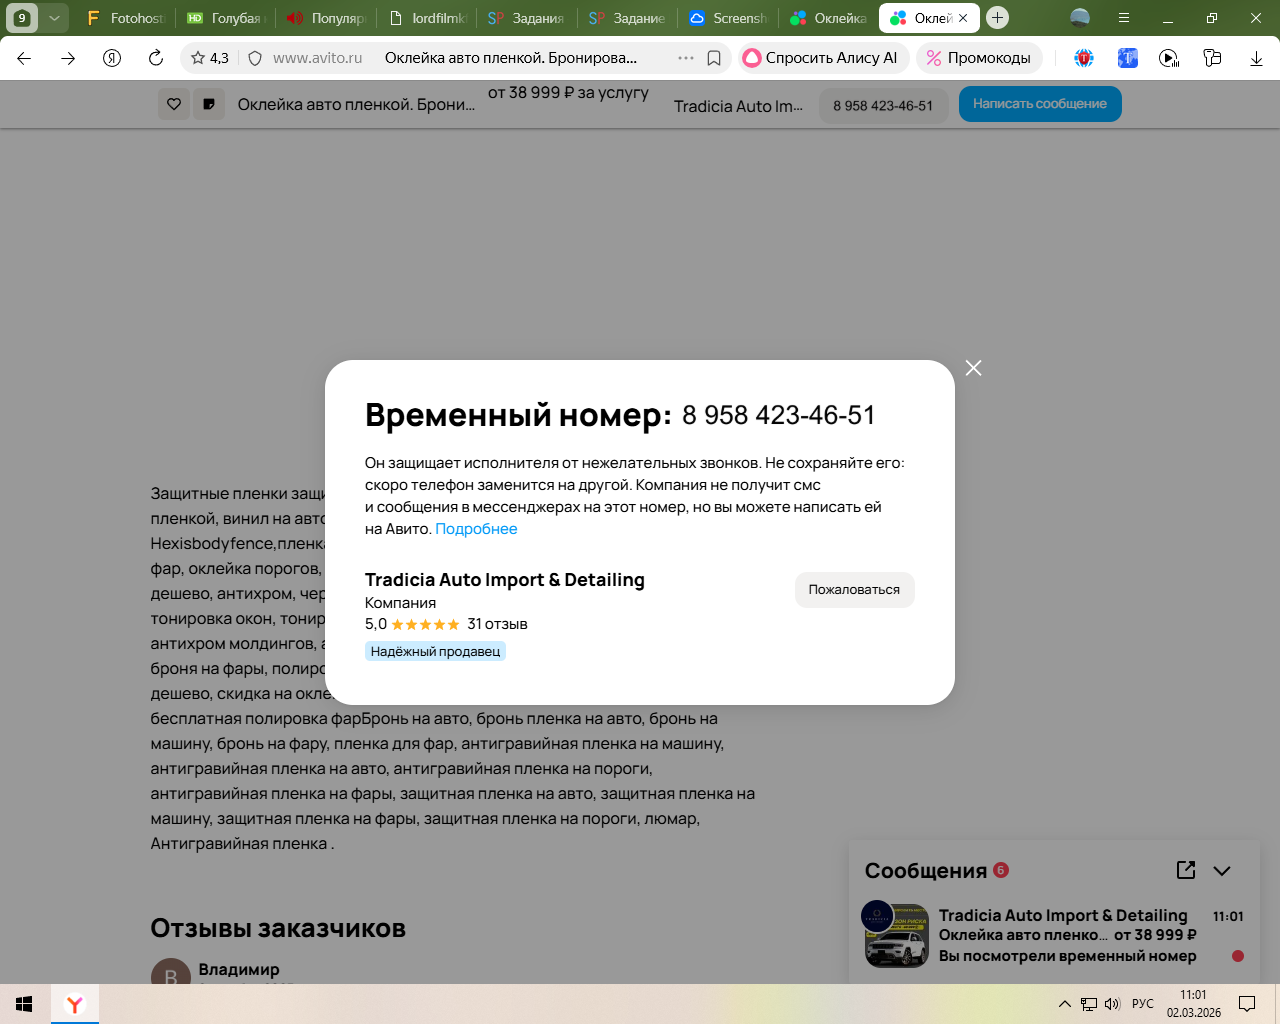The width and height of the screenshot is (1280, 1024).
Task: Switch to the Популяр tab
Action: 326,18
